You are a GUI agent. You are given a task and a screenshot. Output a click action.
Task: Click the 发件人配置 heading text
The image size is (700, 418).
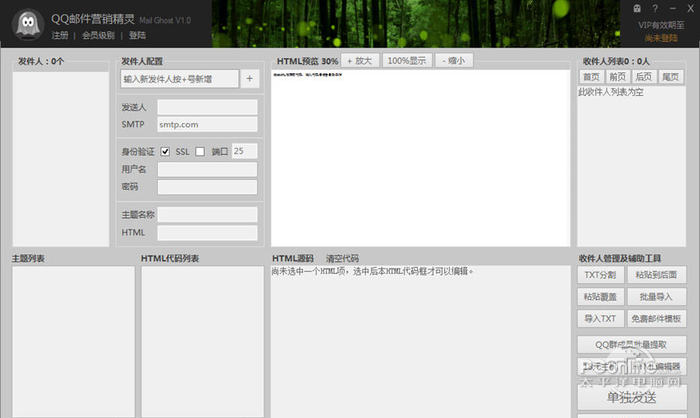[142, 61]
